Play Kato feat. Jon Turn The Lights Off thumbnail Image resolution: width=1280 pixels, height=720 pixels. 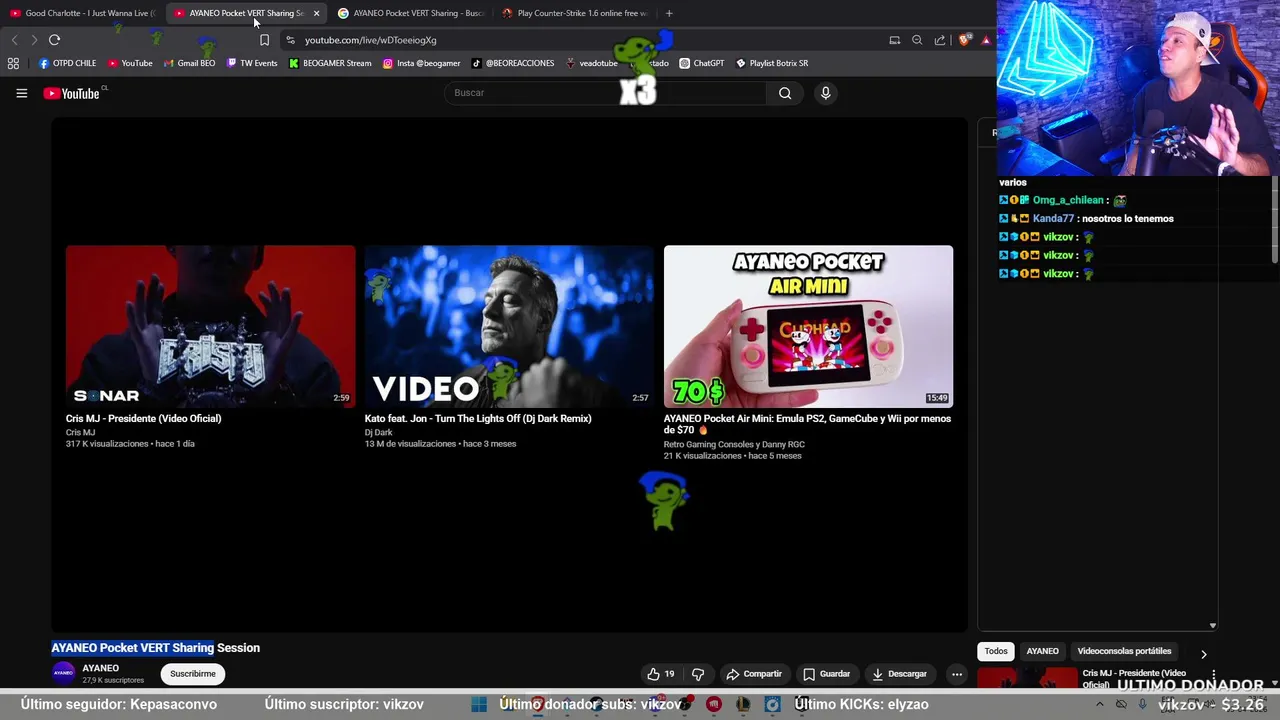[x=509, y=326]
